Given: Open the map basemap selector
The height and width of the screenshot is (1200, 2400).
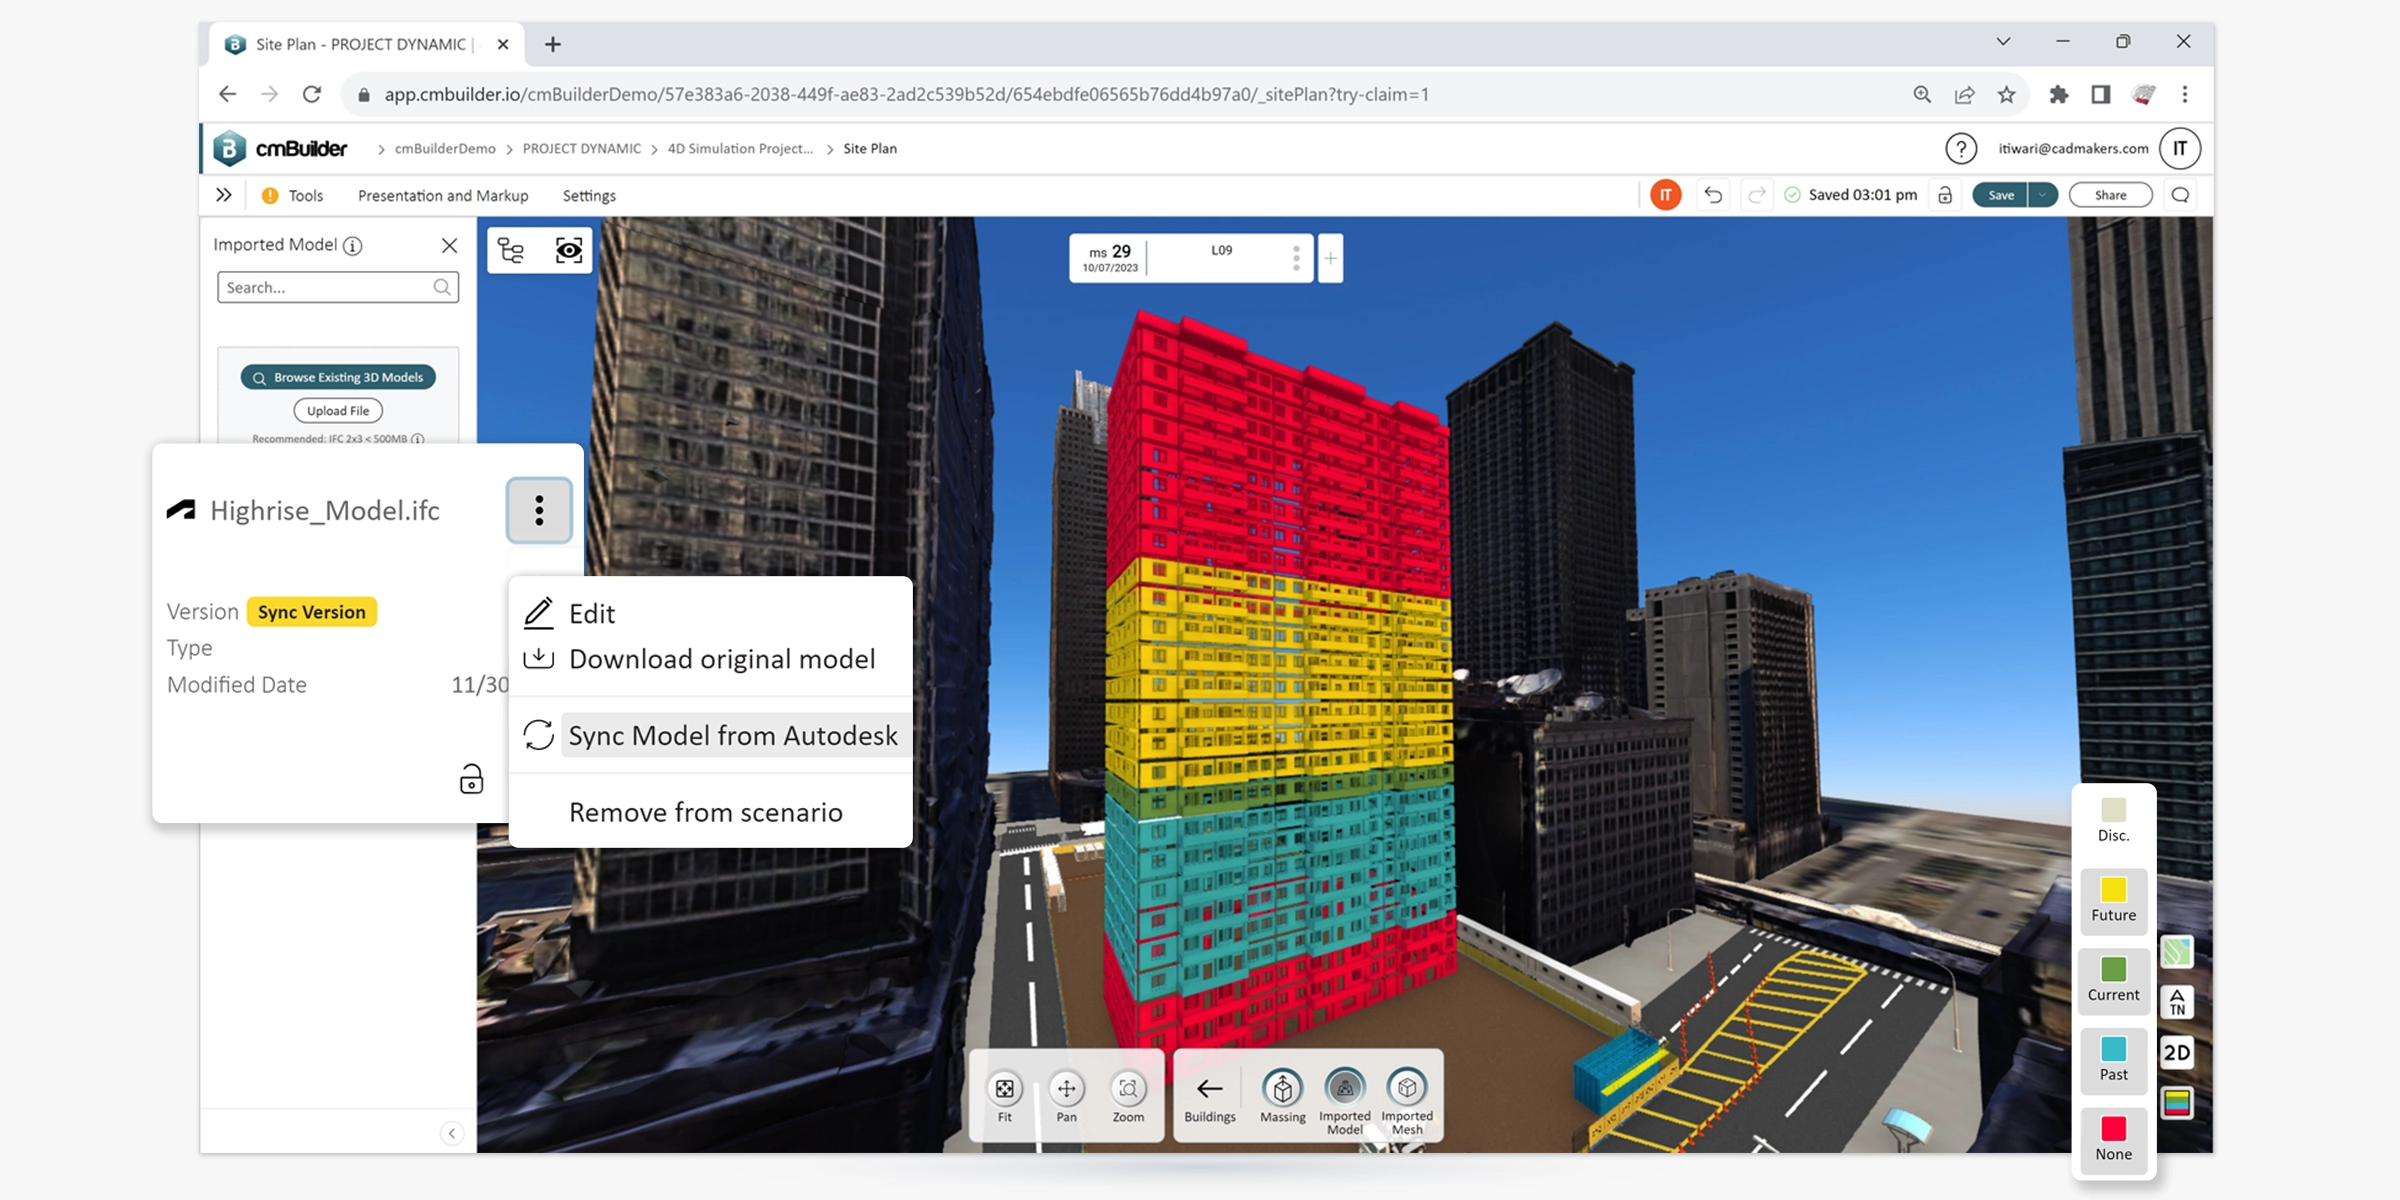Looking at the screenshot, I should click(x=2177, y=953).
